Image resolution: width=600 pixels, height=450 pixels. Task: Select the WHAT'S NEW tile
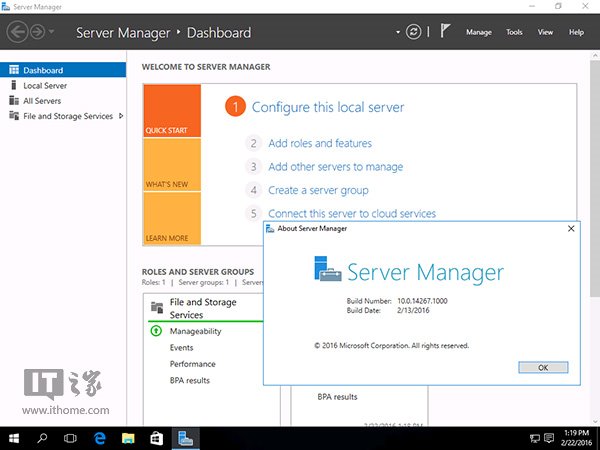[x=172, y=165]
